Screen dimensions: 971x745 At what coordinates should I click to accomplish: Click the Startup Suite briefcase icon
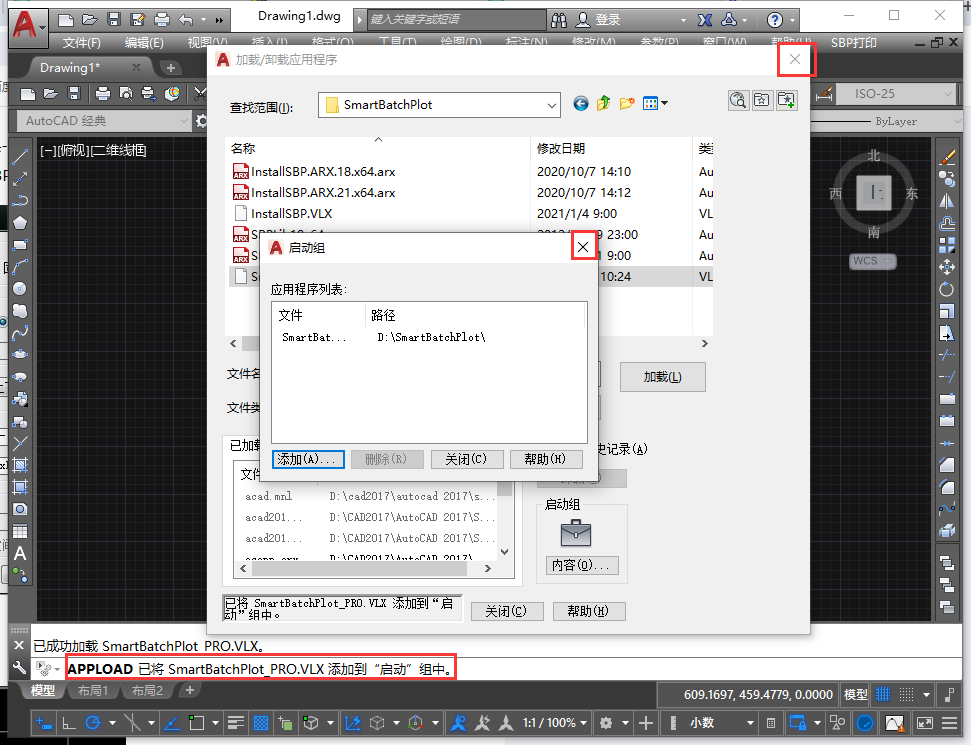click(x=576, y=533)
